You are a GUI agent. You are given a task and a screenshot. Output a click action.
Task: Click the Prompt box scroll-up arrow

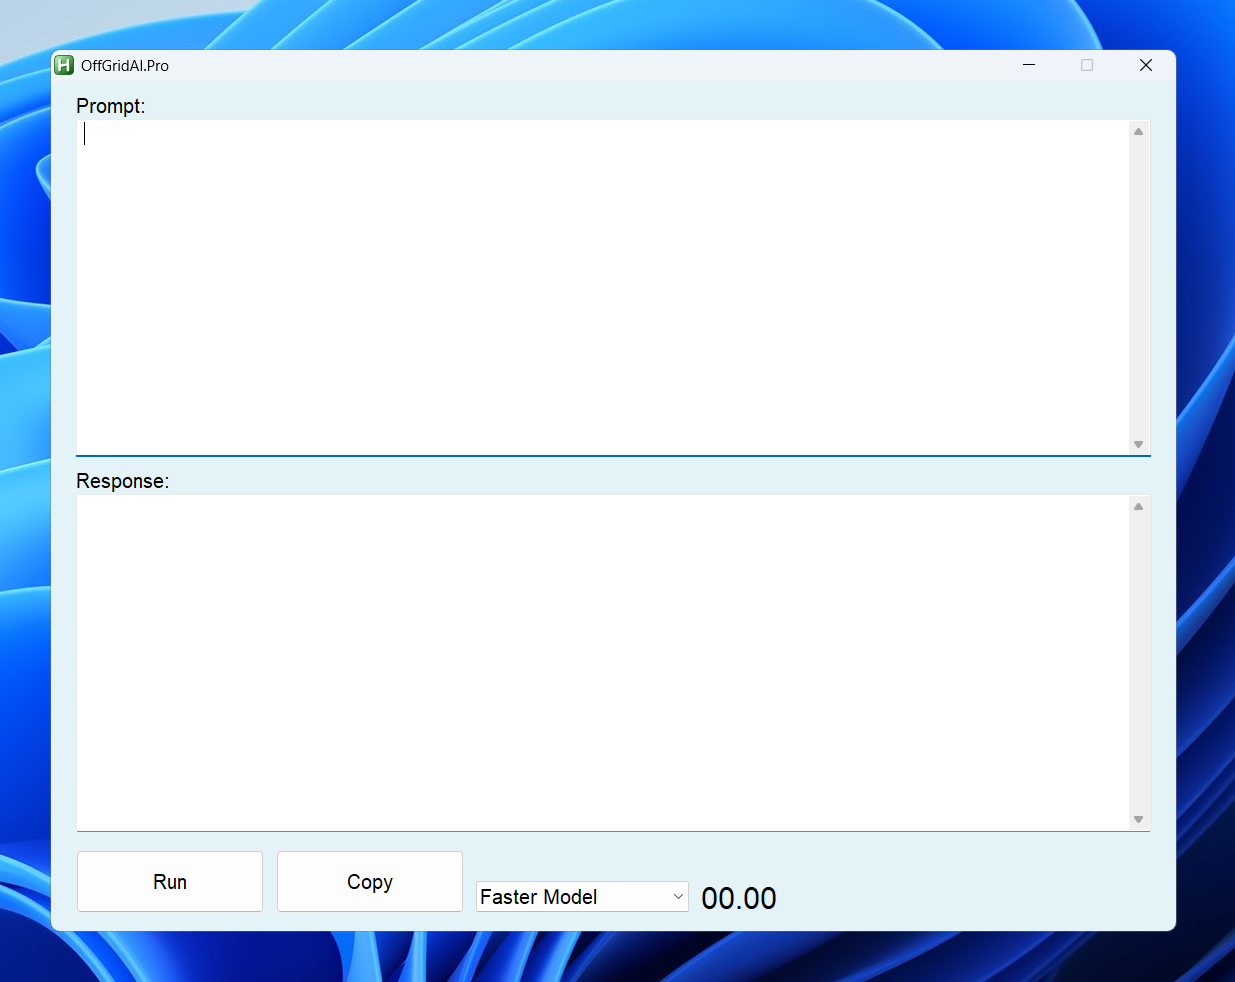click(1138, 131)
